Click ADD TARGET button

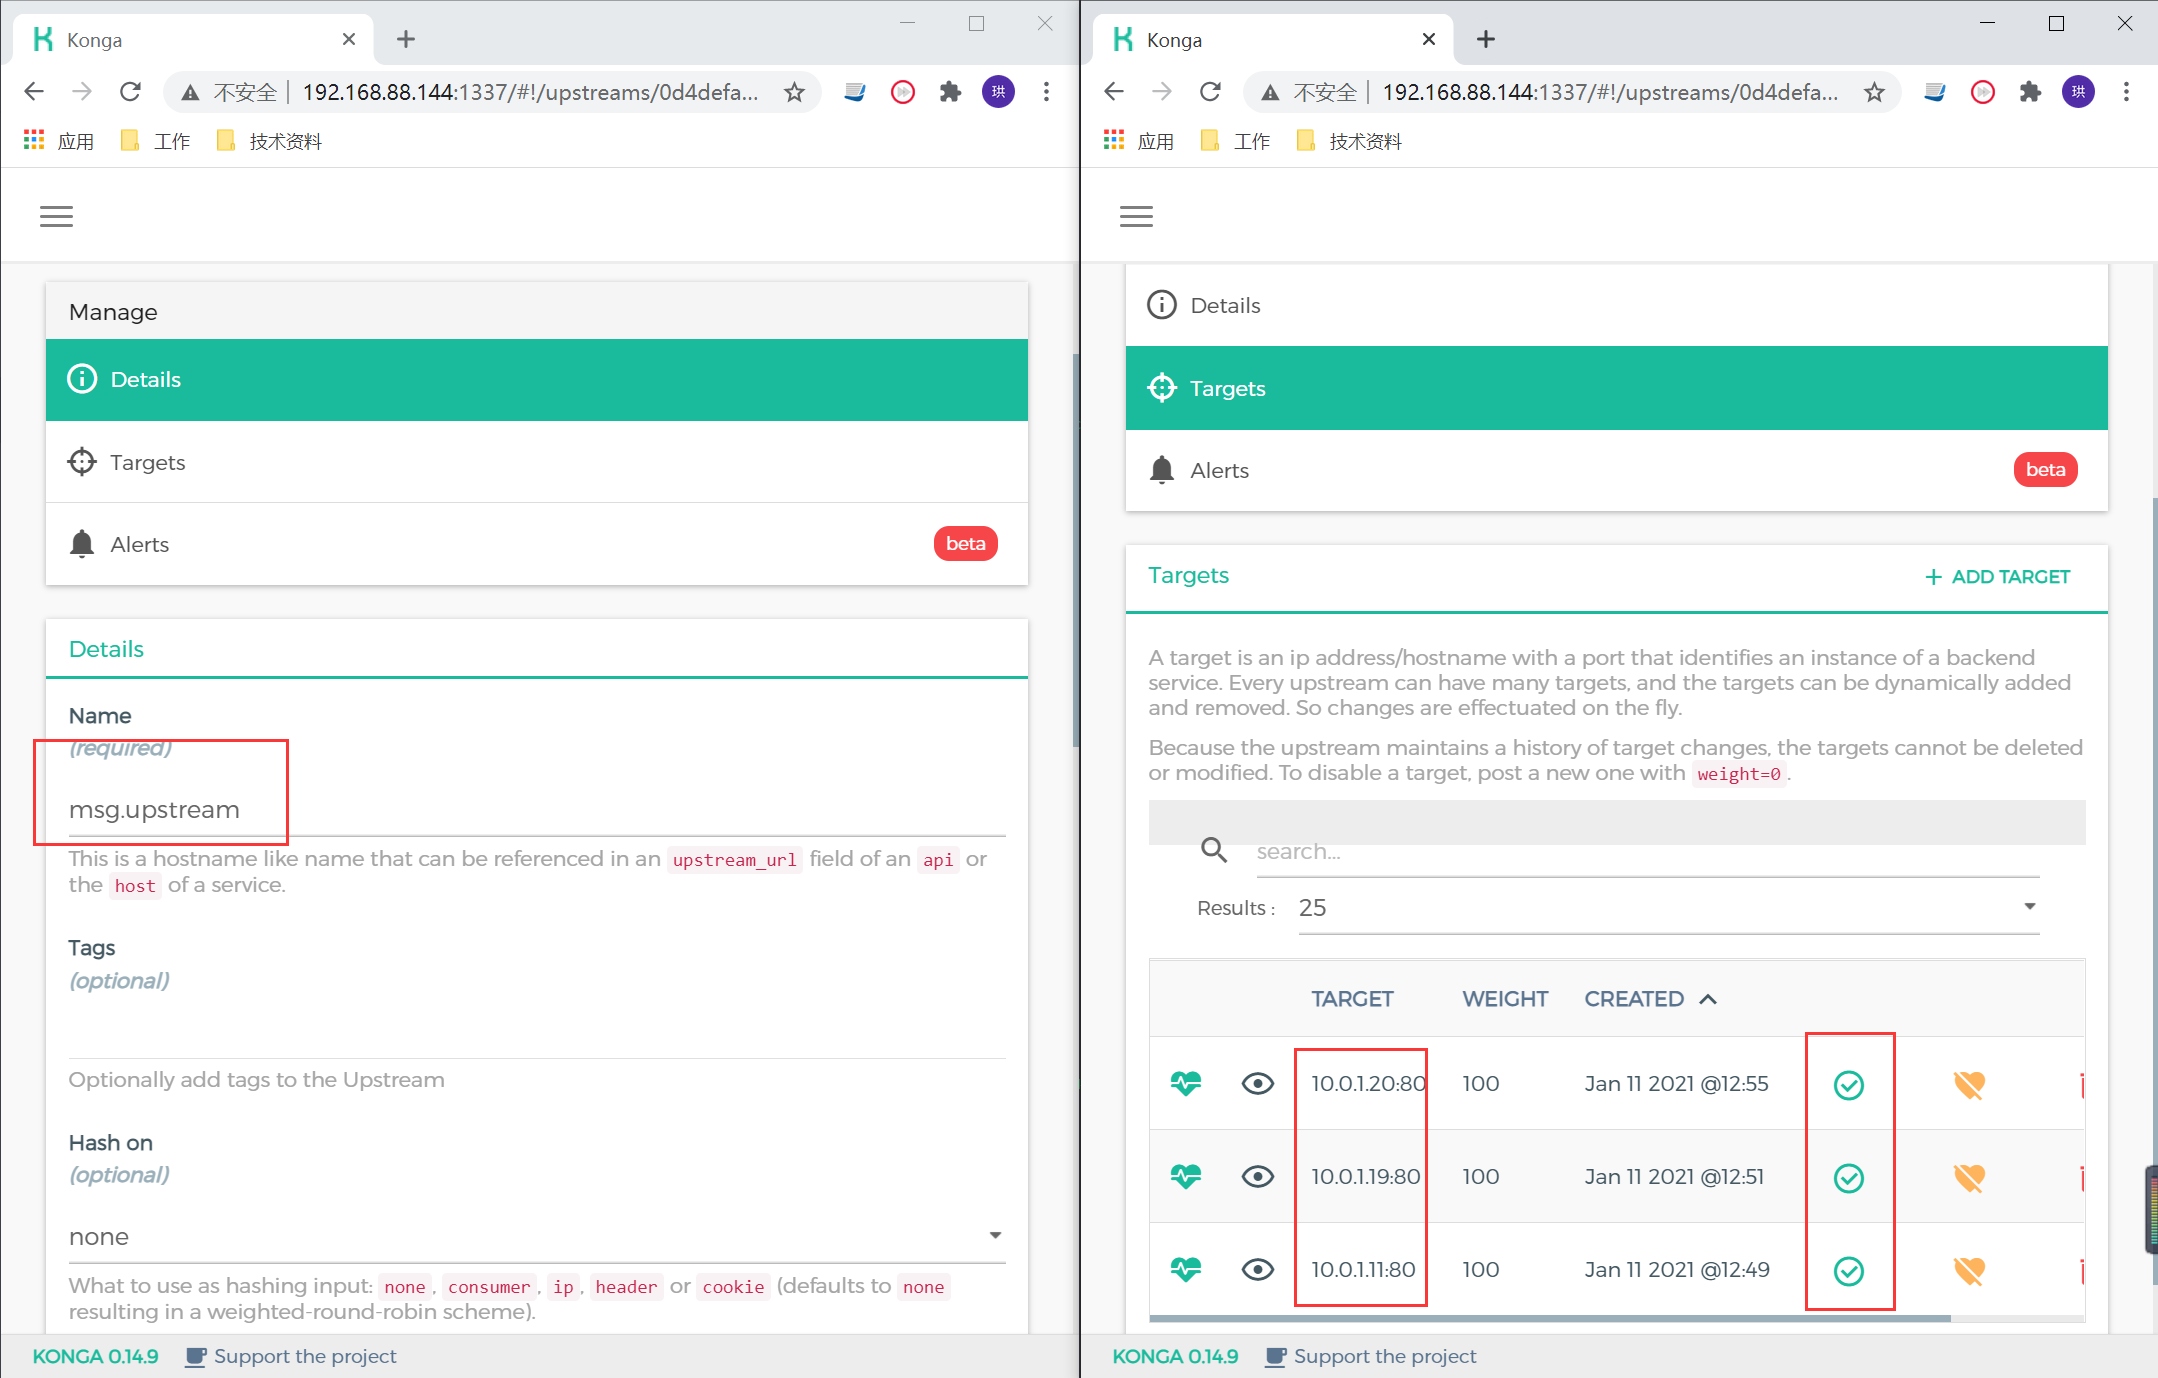tap(1998, 577)
